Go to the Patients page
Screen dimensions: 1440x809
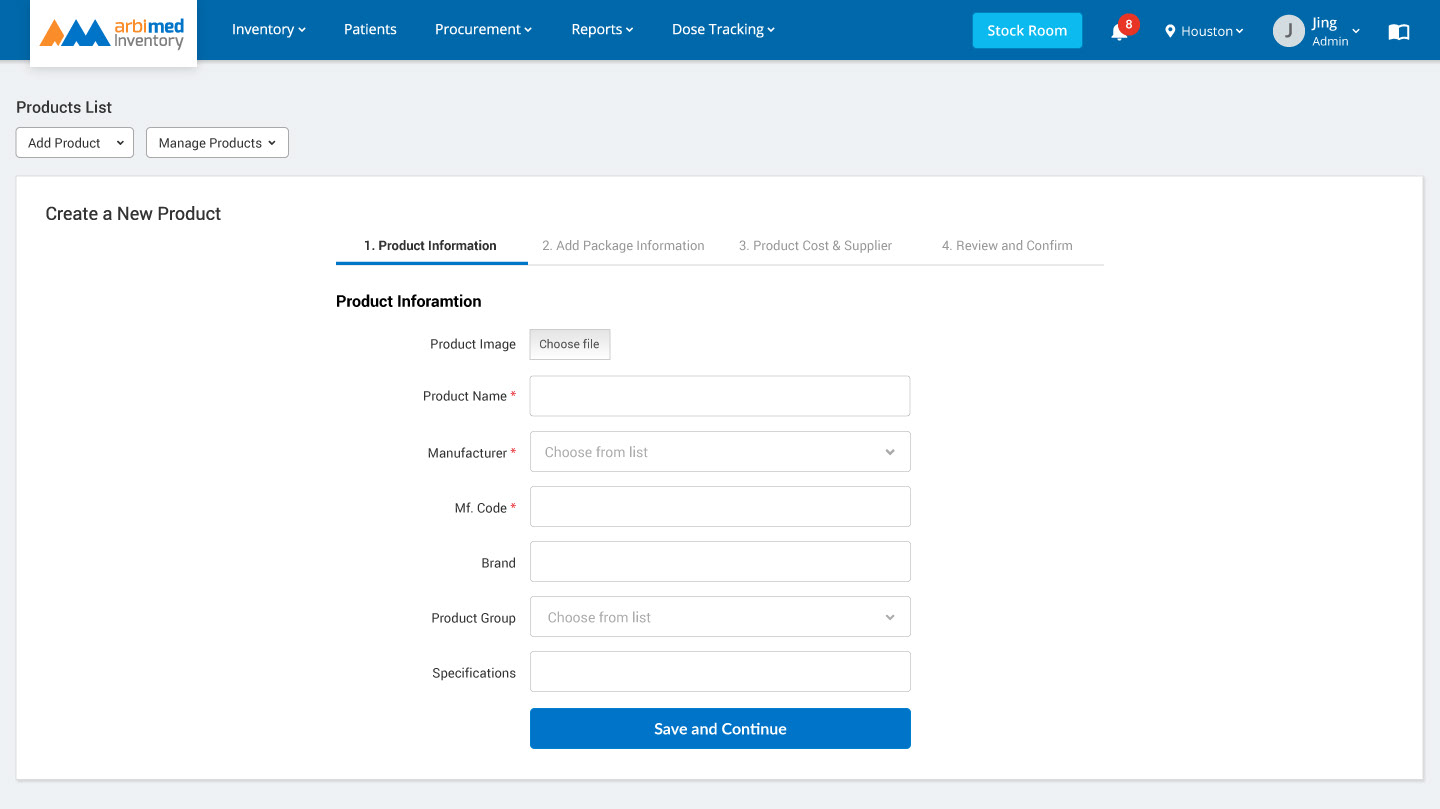click(x=370, y=30)
